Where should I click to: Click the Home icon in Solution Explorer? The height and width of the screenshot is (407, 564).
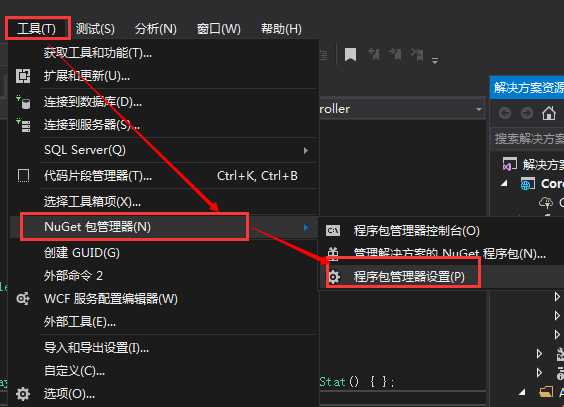(549, 114)
